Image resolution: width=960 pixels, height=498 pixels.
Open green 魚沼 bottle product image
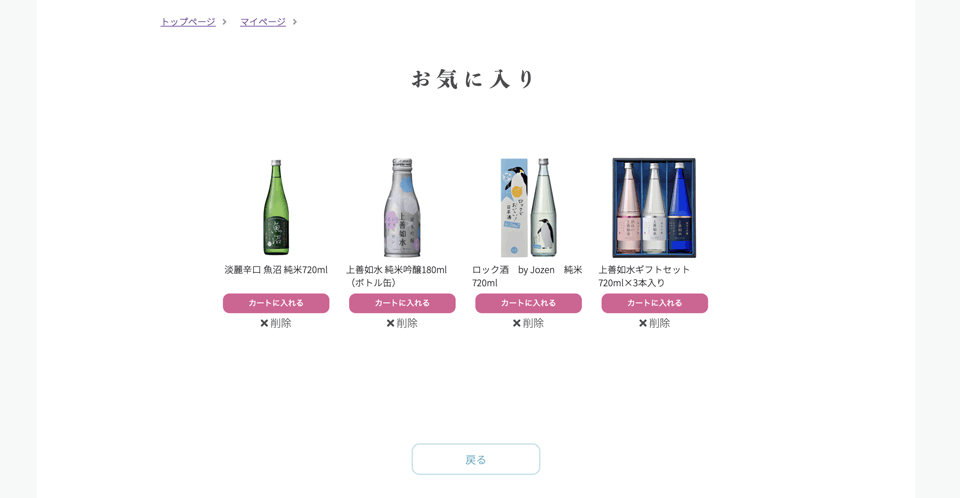click(276, 208)
